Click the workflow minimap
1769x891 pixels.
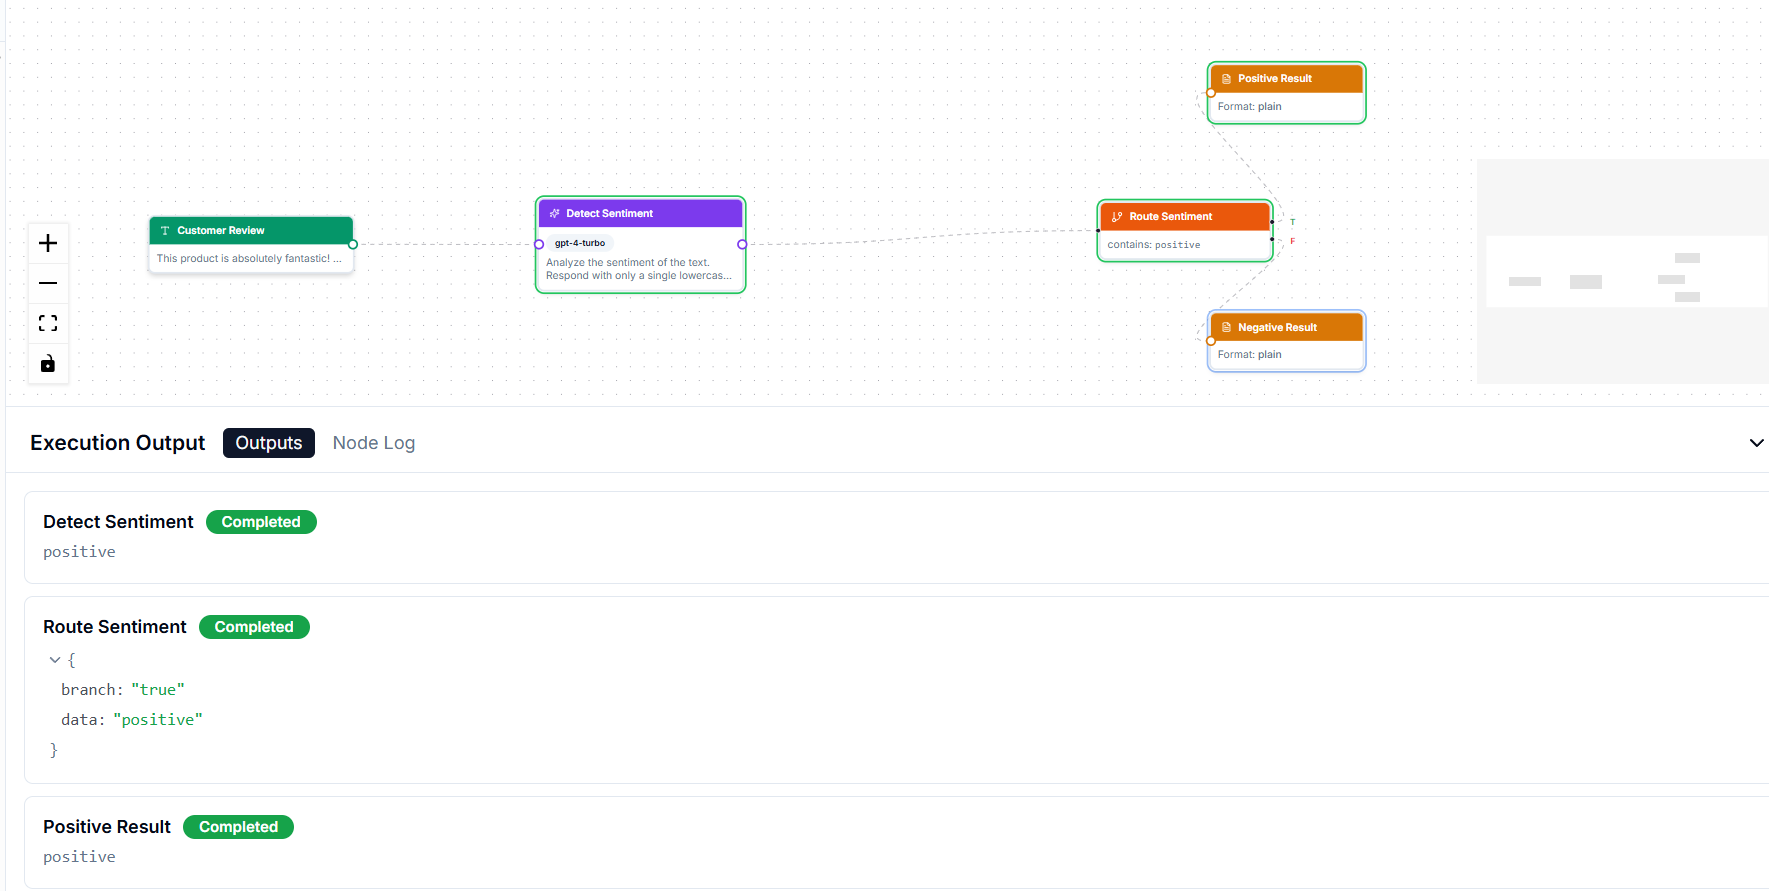click(x=1623, y=271)
